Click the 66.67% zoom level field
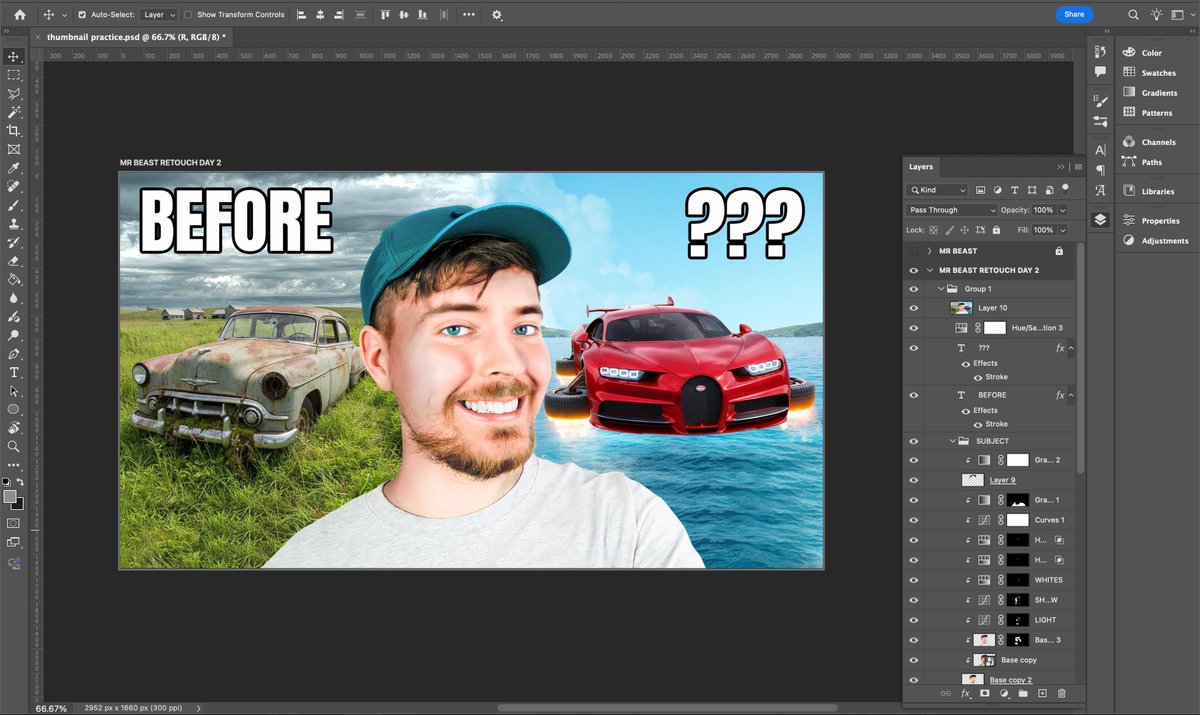The image size is (1200, 715). (x=52, y=708)
